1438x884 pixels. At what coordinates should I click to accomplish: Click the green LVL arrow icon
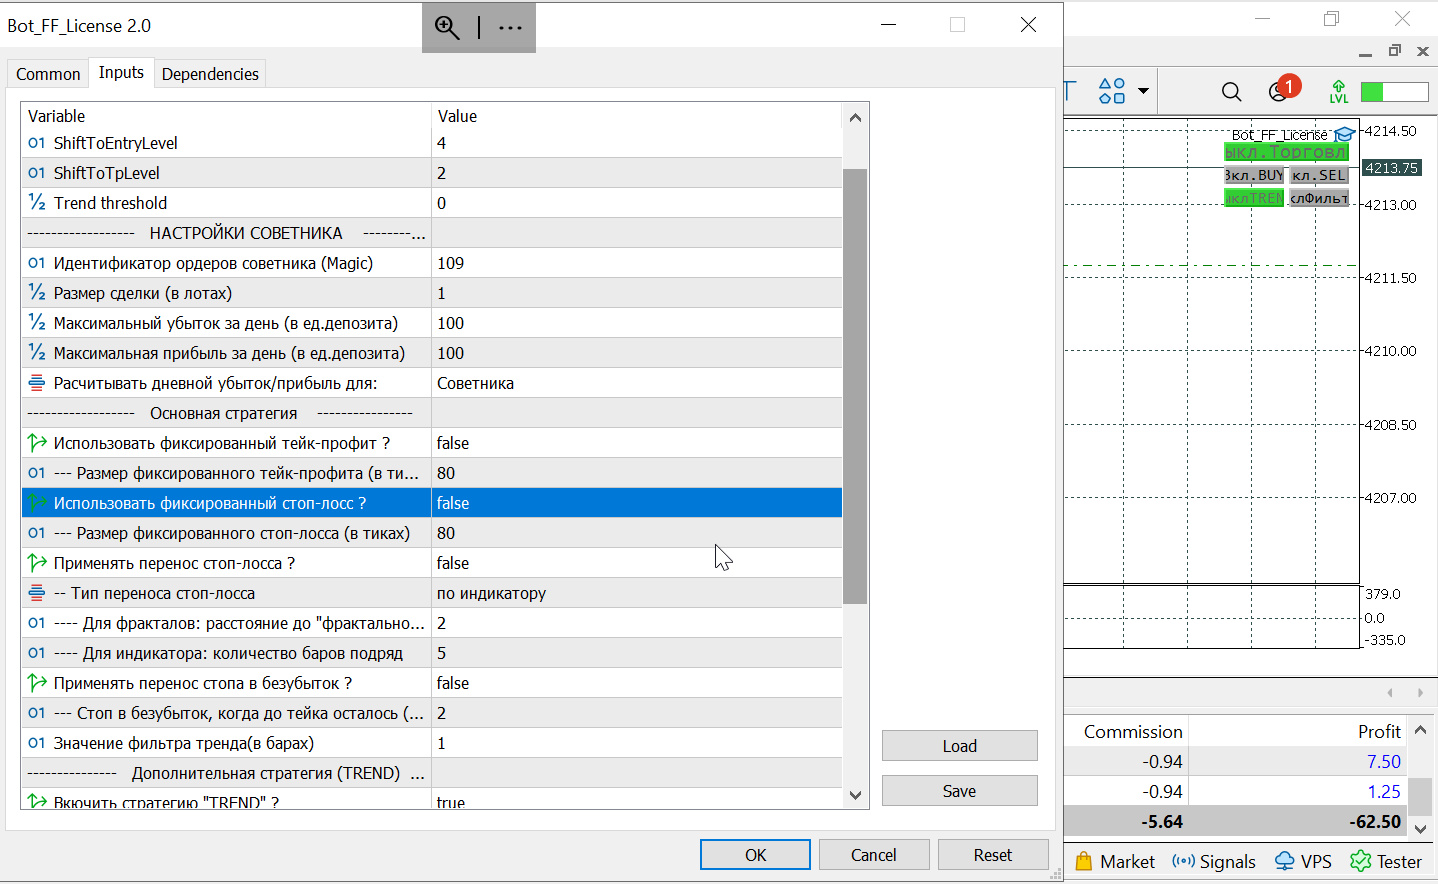click(1339, 92)
